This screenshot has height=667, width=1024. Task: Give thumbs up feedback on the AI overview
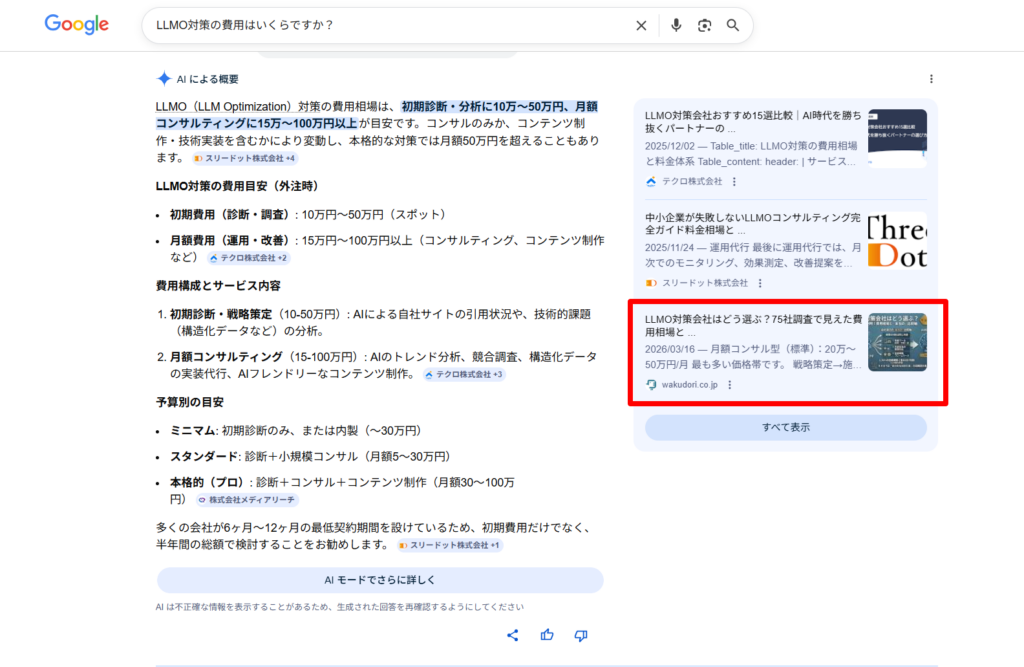click(x=546, y=635)
